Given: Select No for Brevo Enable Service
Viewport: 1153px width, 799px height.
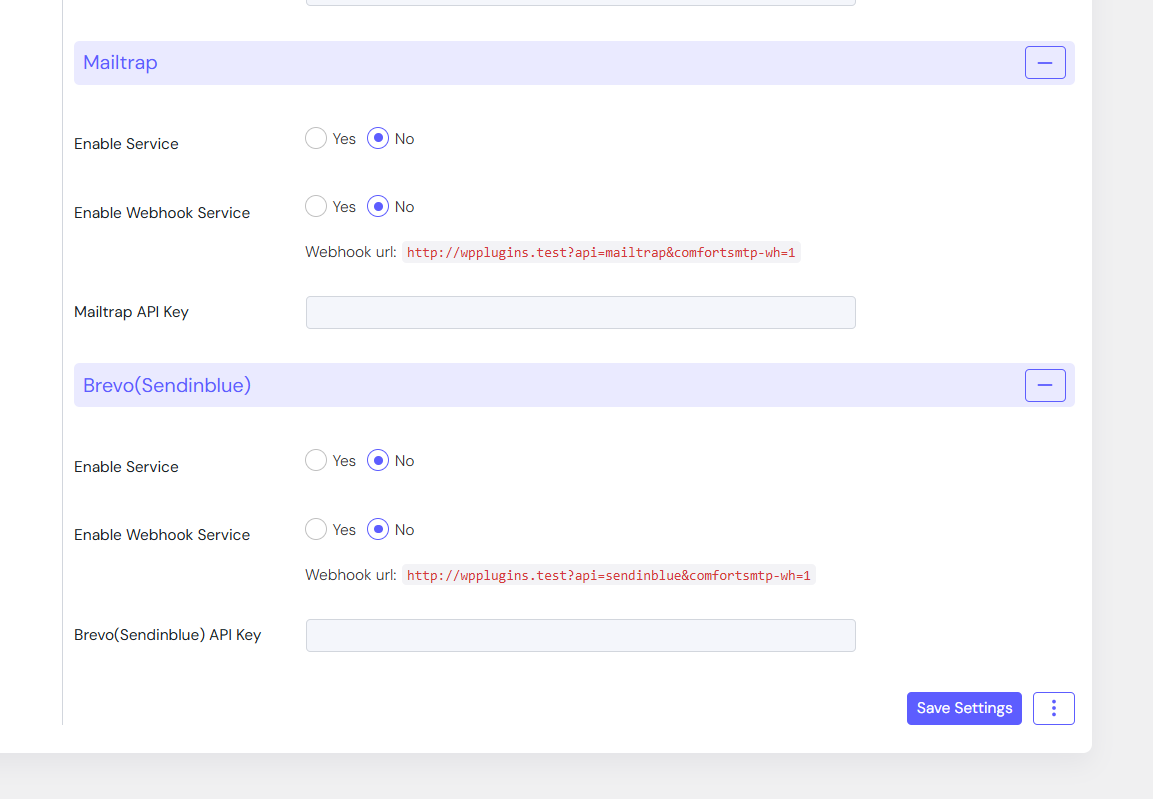Looking at the screenshot, I should (x=378, y=460).
